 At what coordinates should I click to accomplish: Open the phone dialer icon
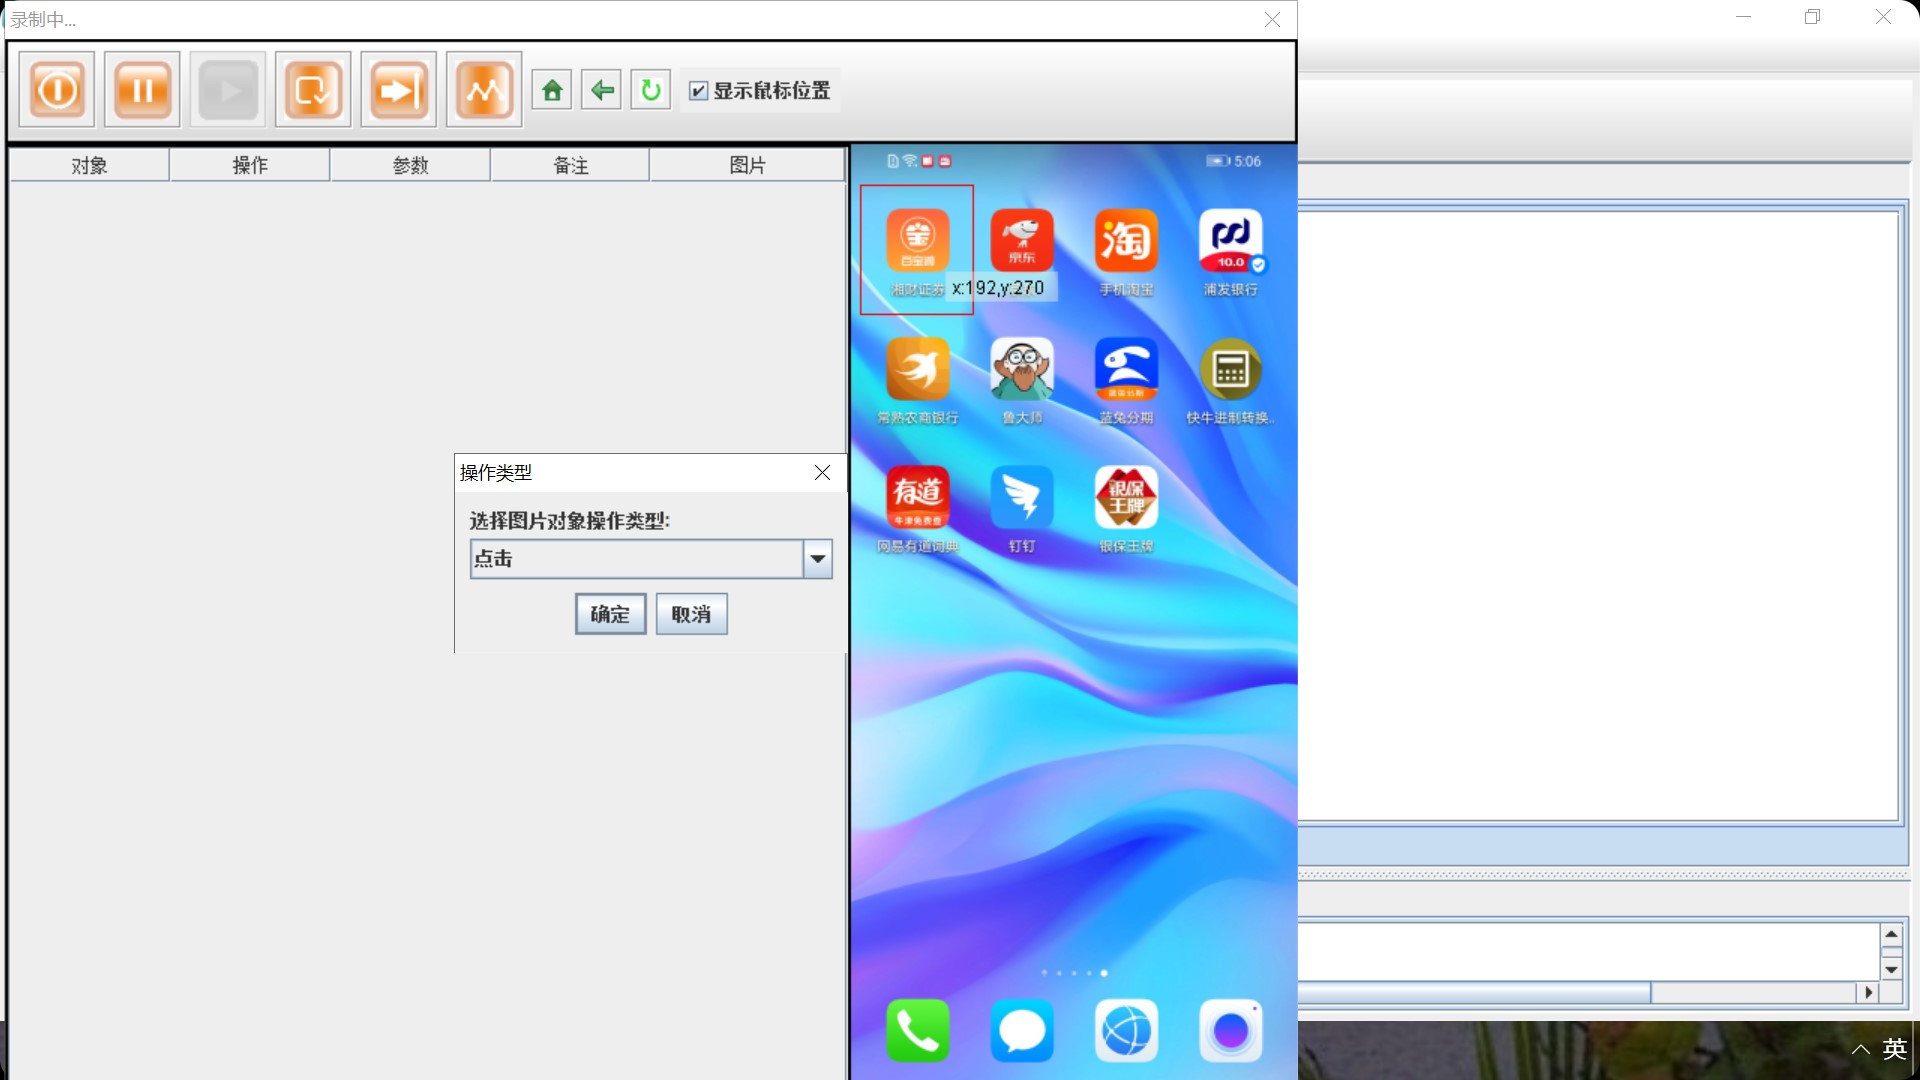[917, 1030]
